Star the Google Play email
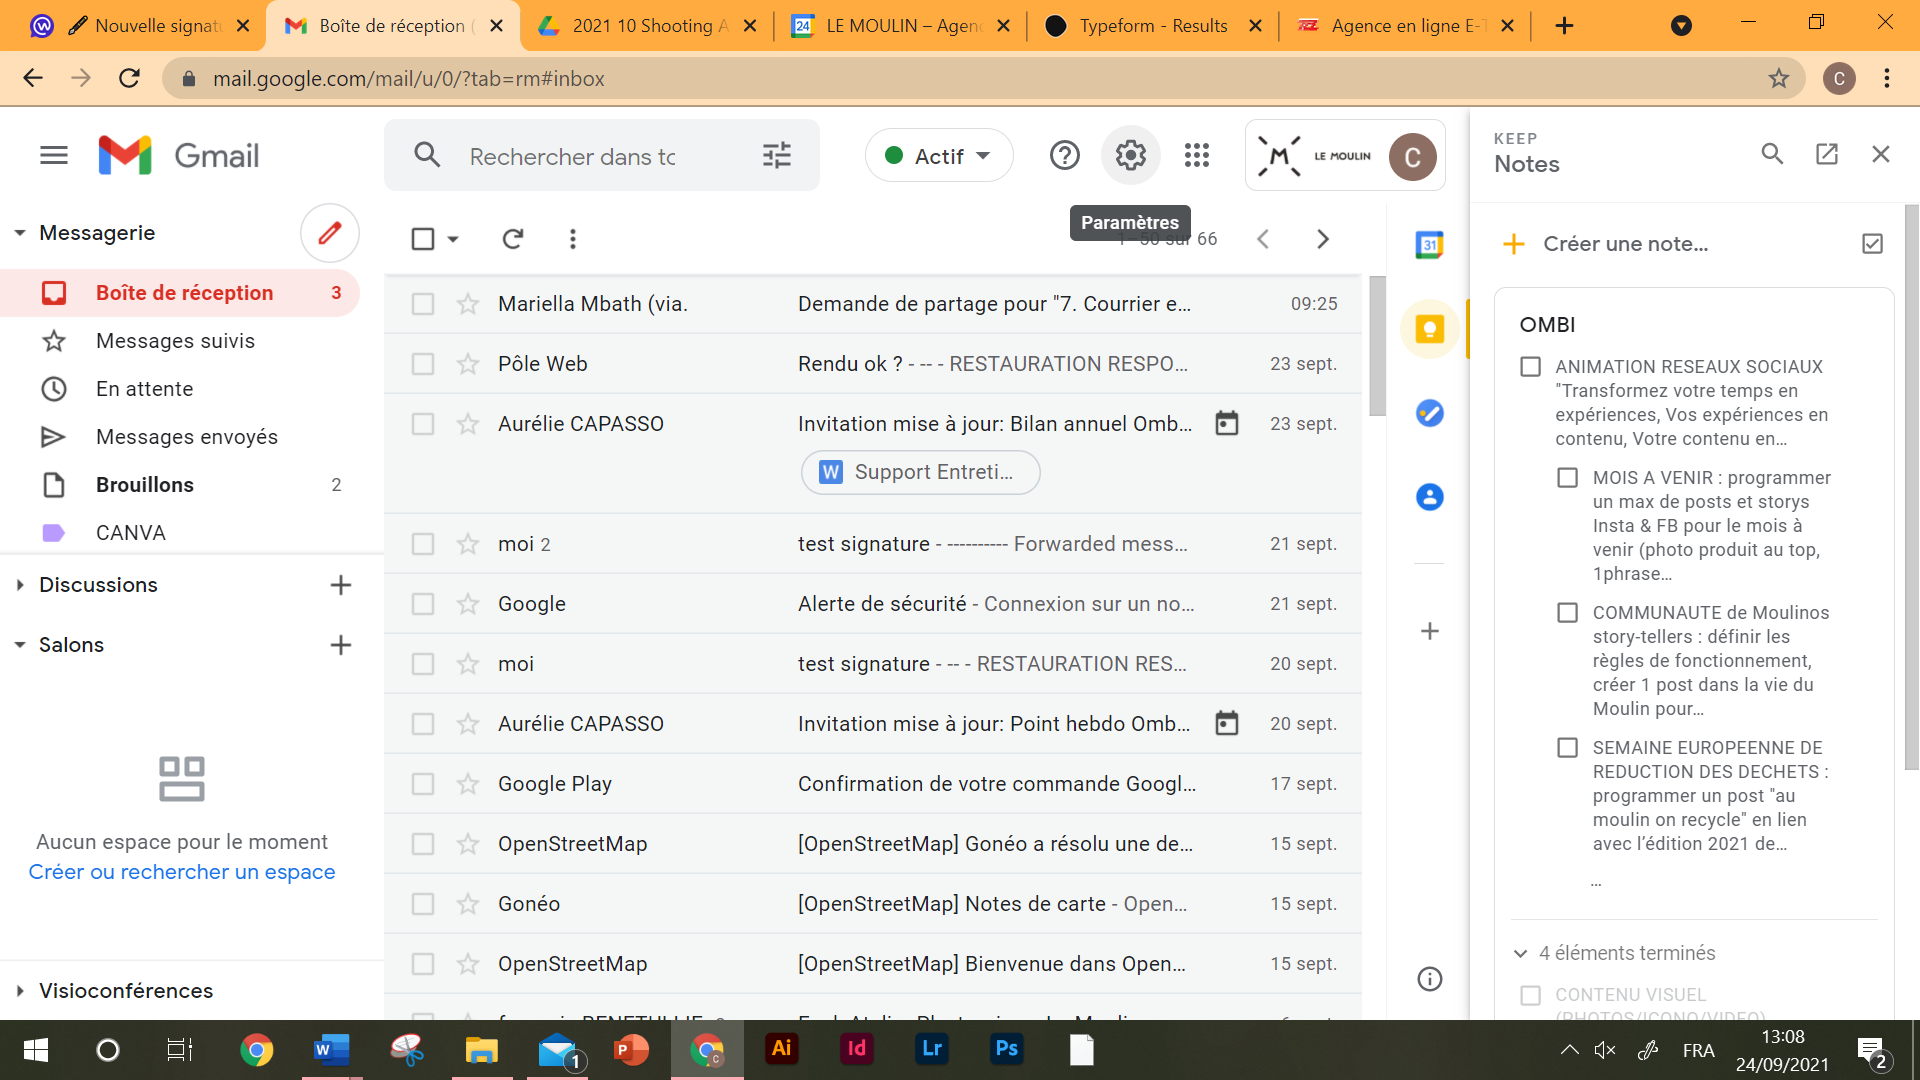Viewport: 1920px width, 1080px height. point(468,784)
